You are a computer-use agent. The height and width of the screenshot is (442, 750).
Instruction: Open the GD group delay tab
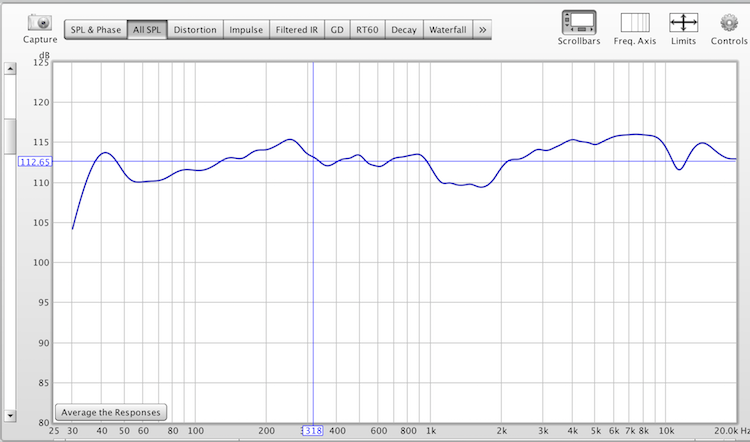coord(337,30)
